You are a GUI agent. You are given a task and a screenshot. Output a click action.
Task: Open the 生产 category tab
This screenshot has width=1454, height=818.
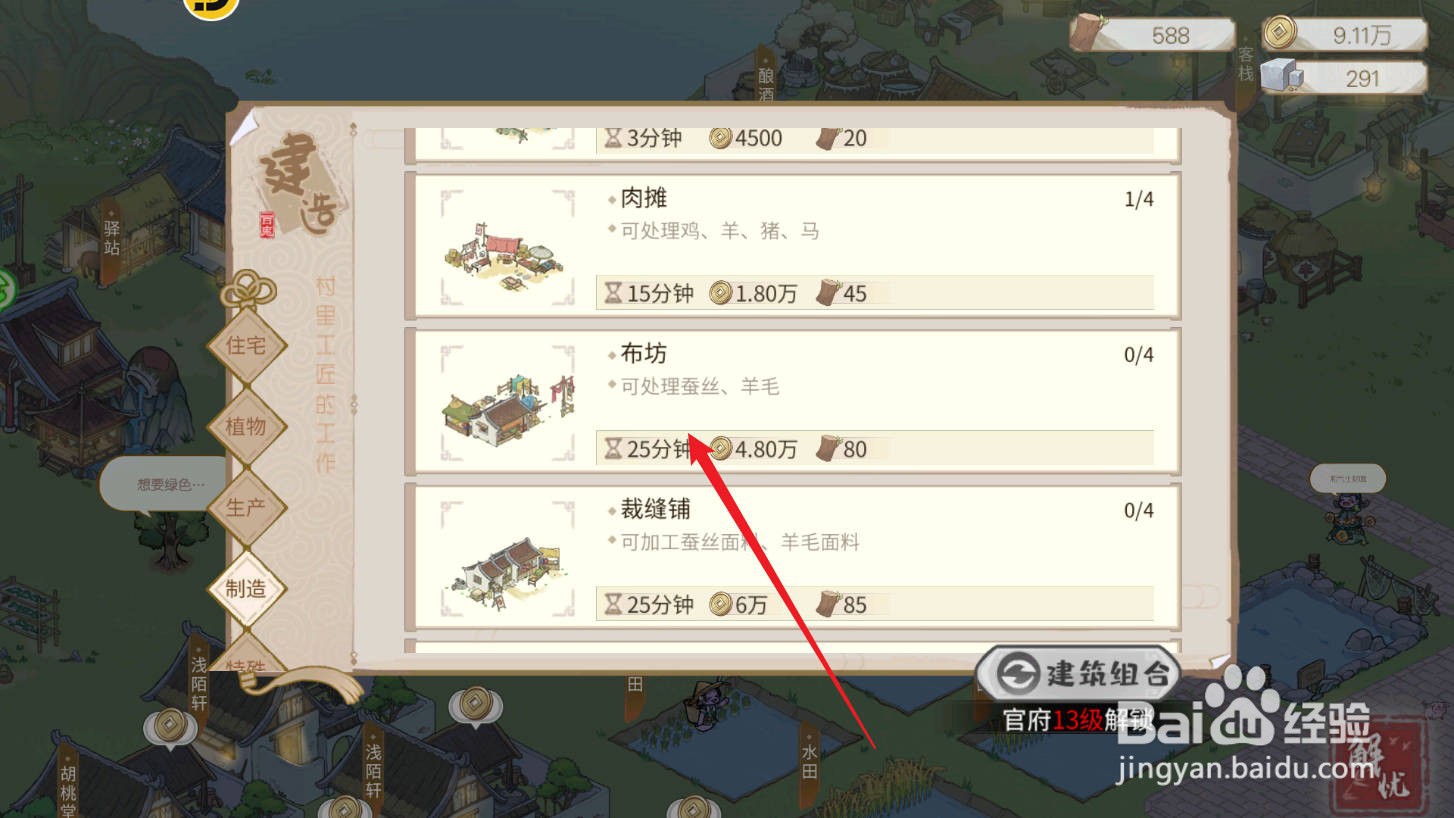(x=246, y=508)
